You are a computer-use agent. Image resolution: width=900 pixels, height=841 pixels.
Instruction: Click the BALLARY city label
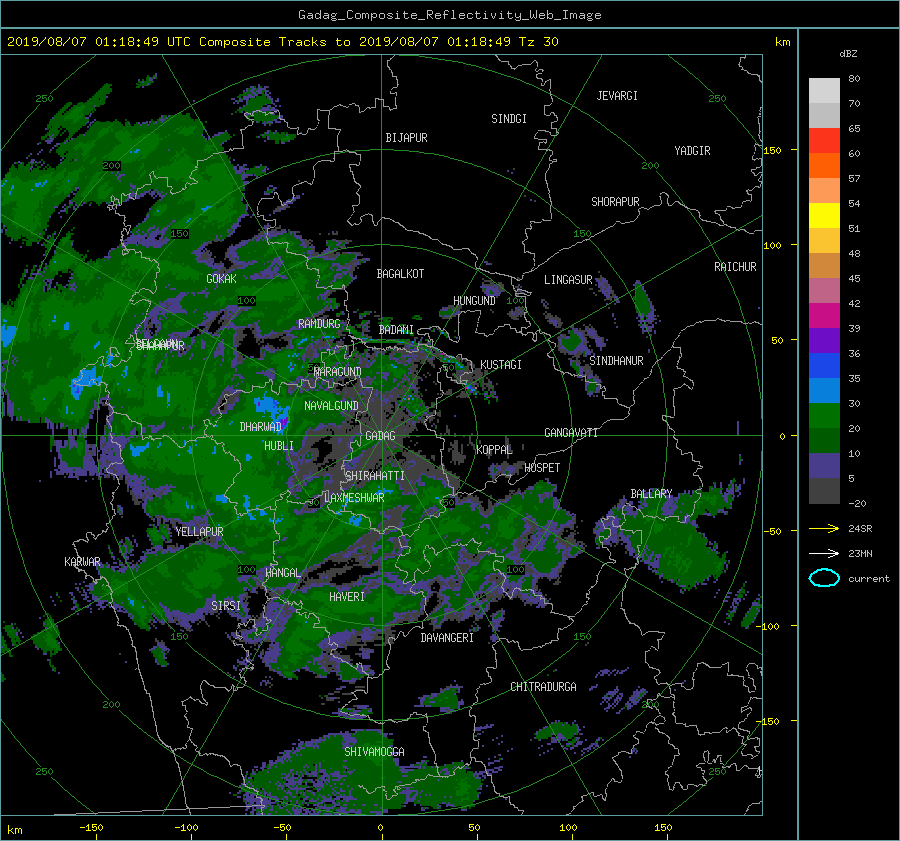651,494
